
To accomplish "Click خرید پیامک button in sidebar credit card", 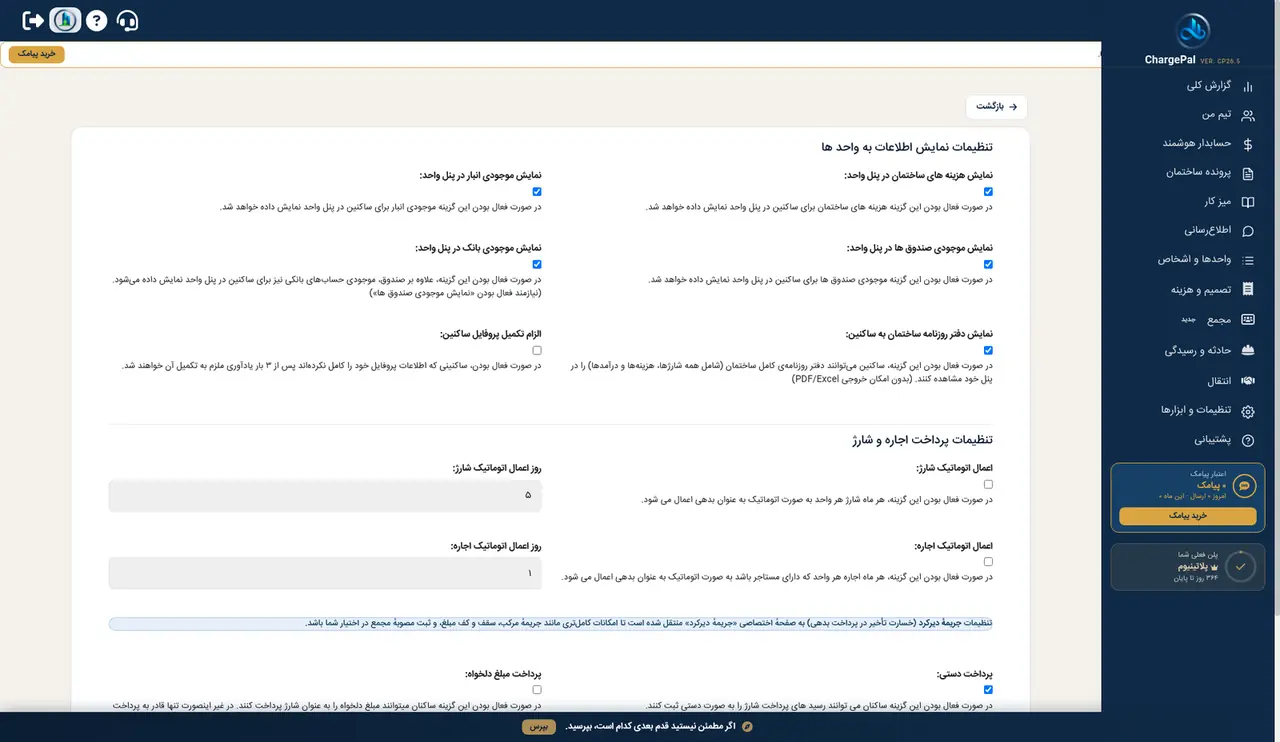I will (1187, 516).
